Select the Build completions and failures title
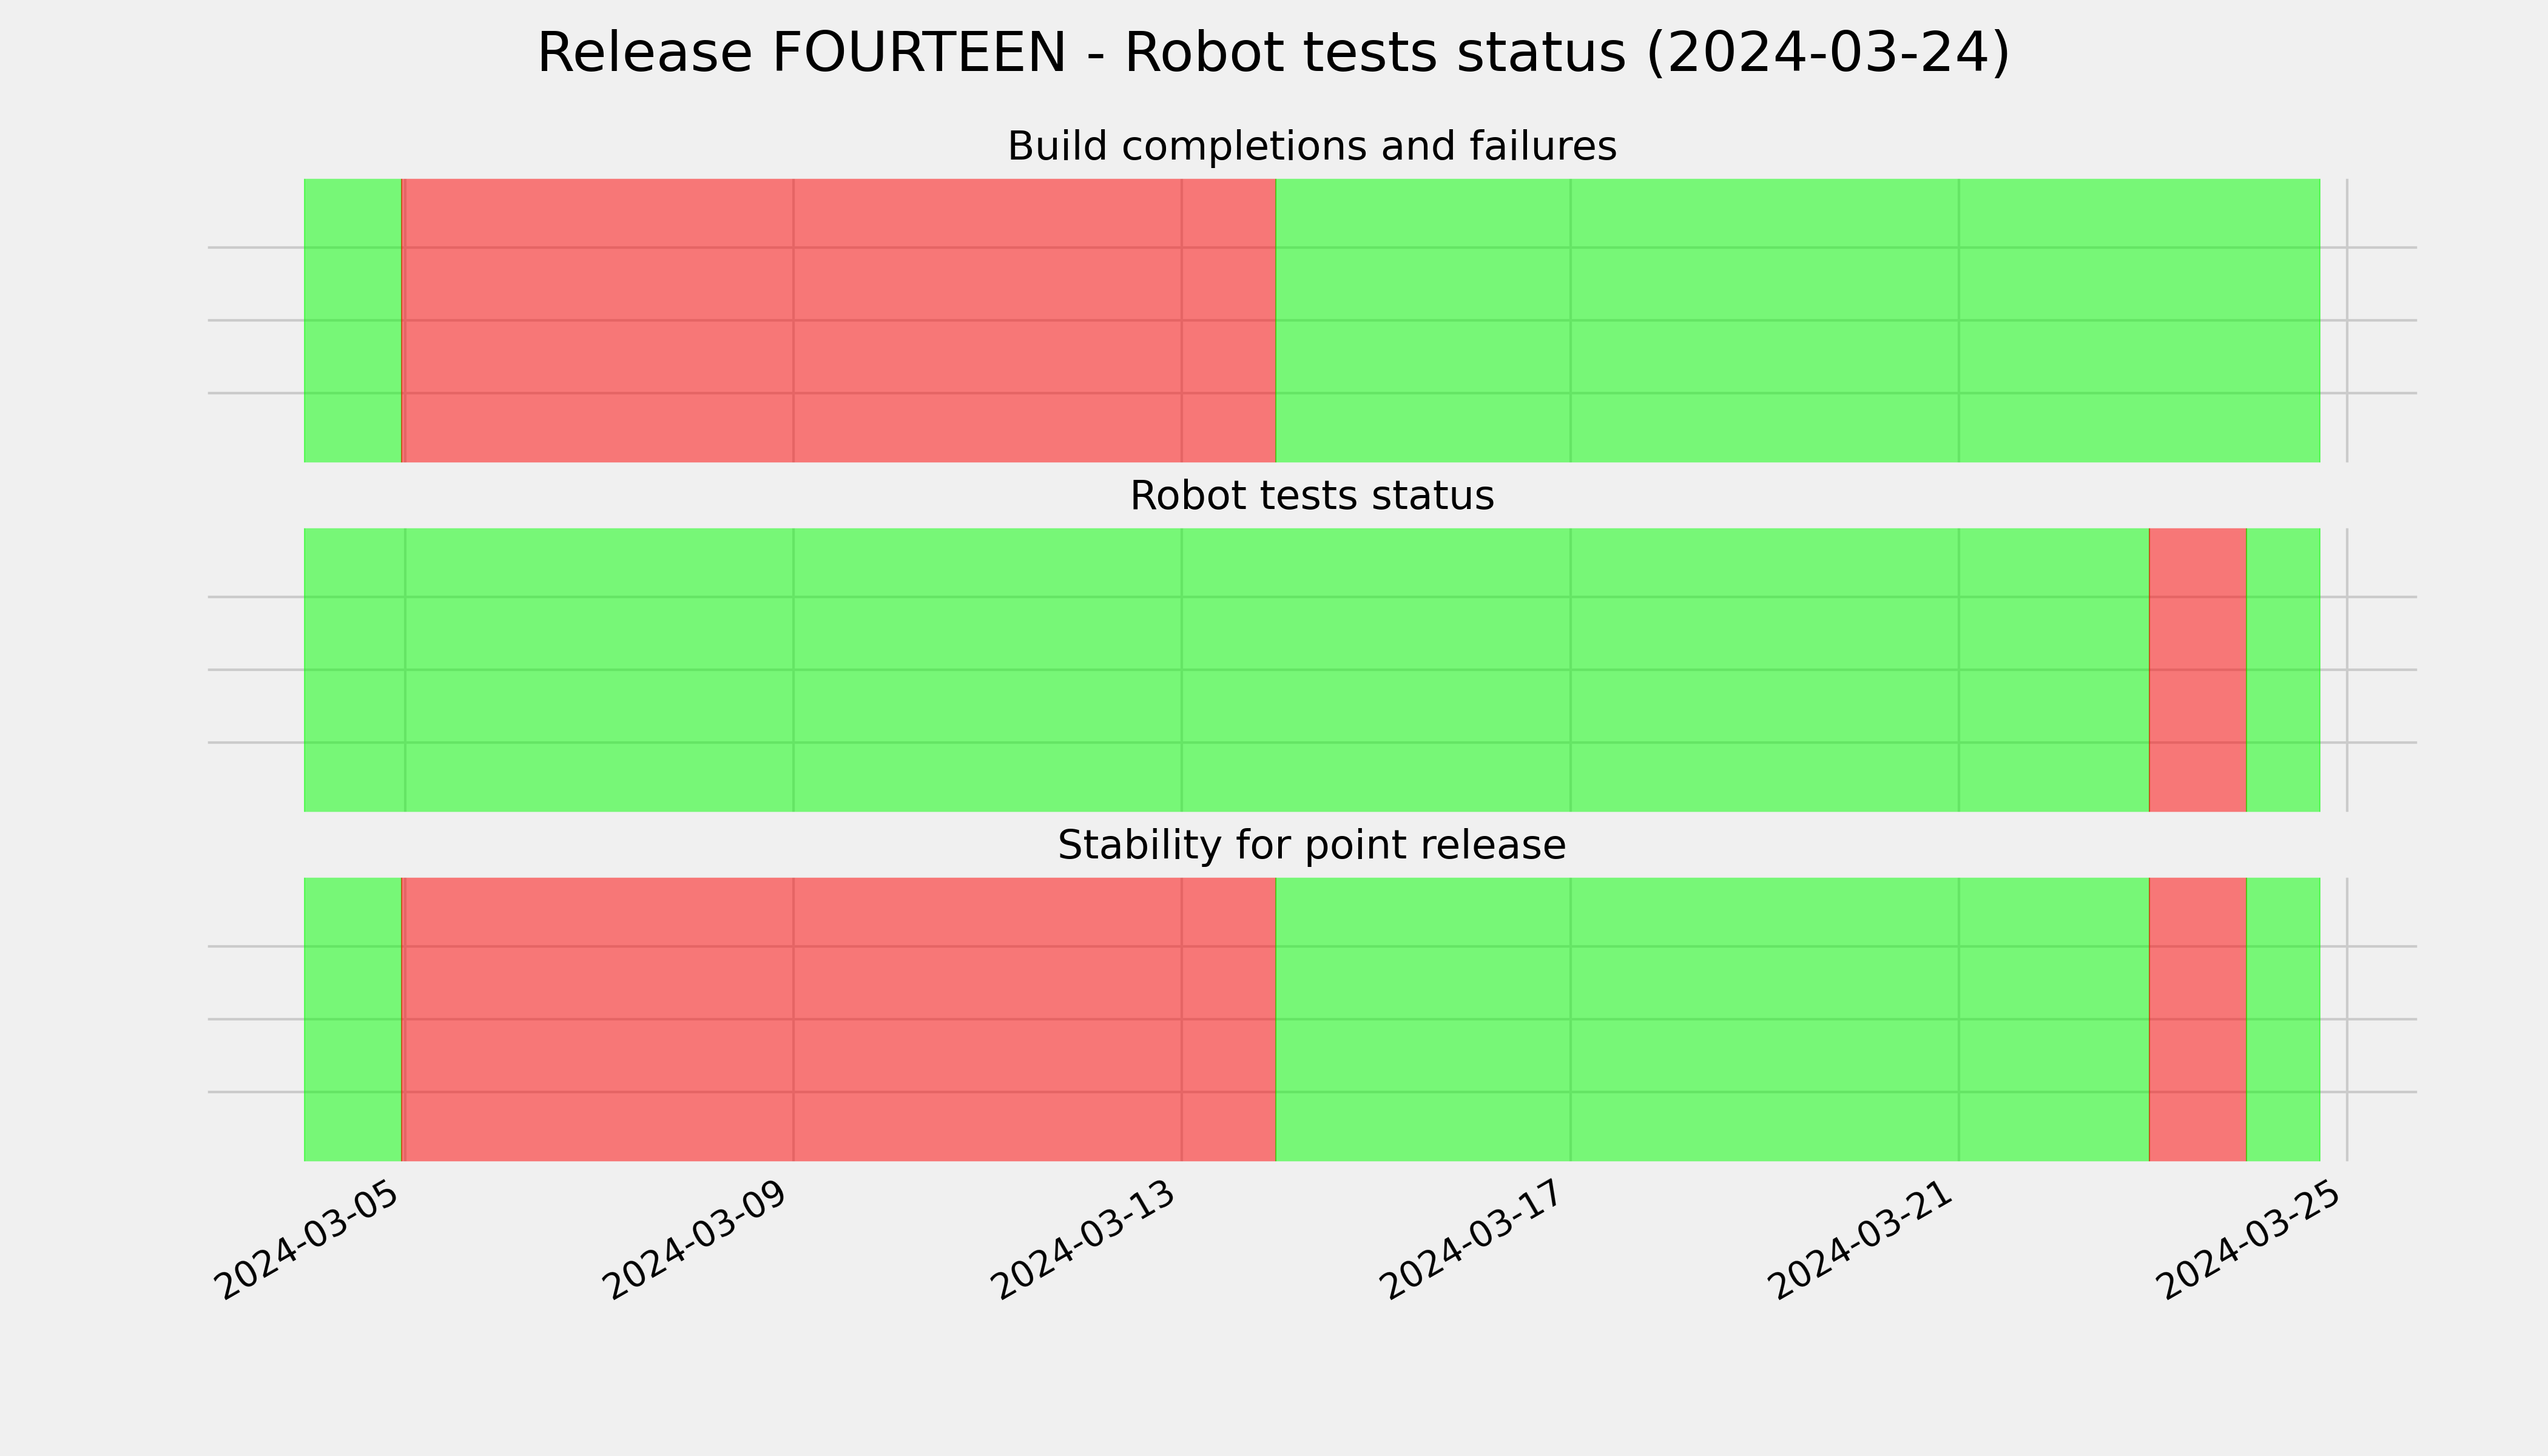 1311,147
